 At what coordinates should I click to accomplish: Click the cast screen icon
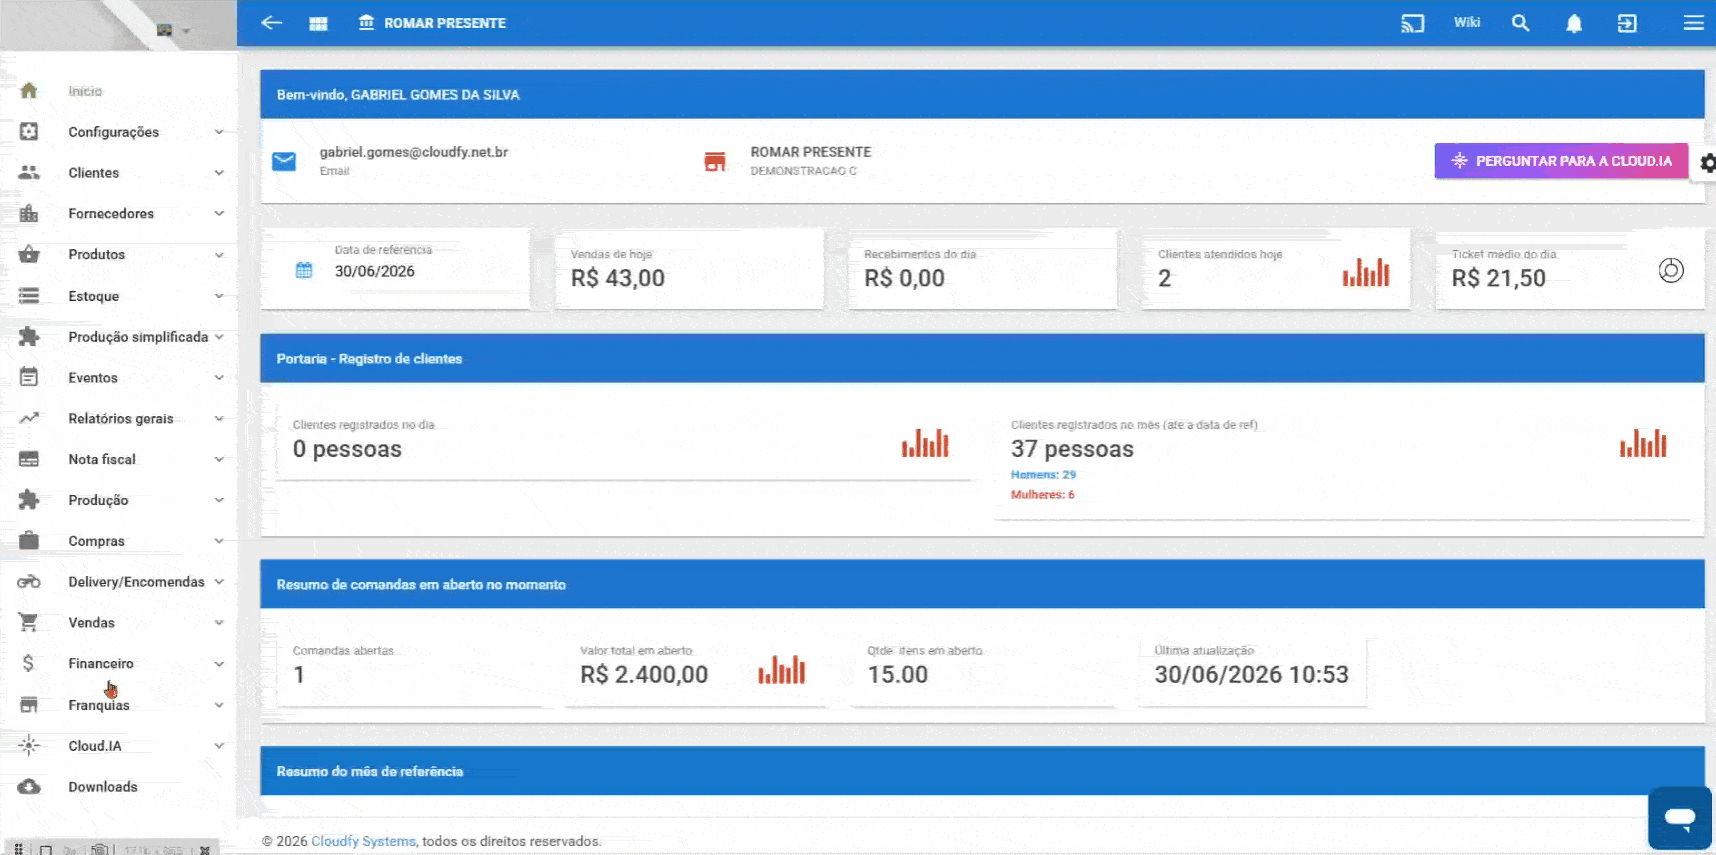(x=1412, y=23)
